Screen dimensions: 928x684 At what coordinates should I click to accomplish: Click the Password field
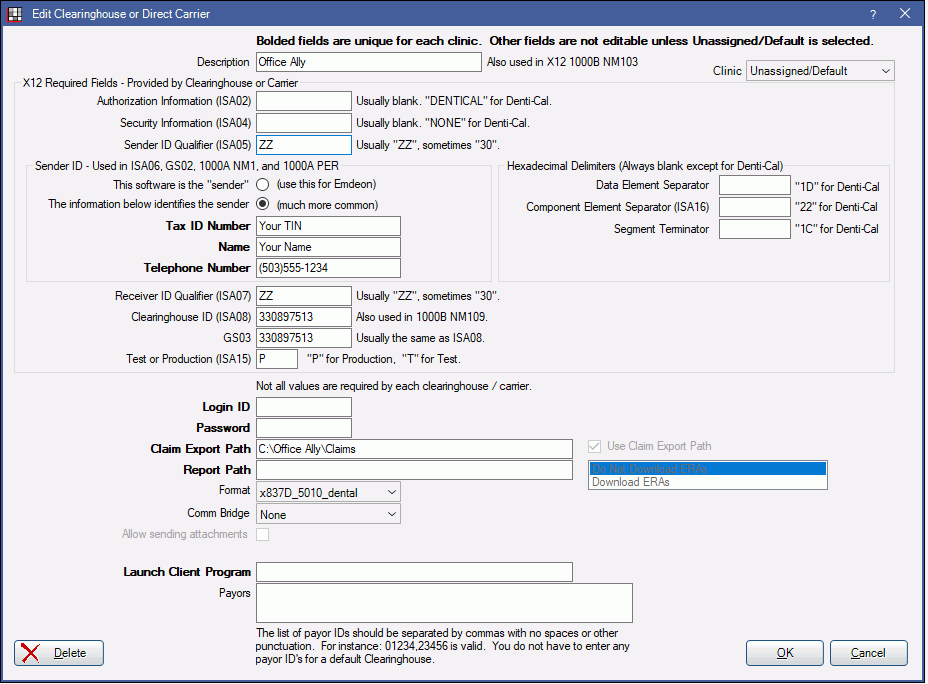304,428
